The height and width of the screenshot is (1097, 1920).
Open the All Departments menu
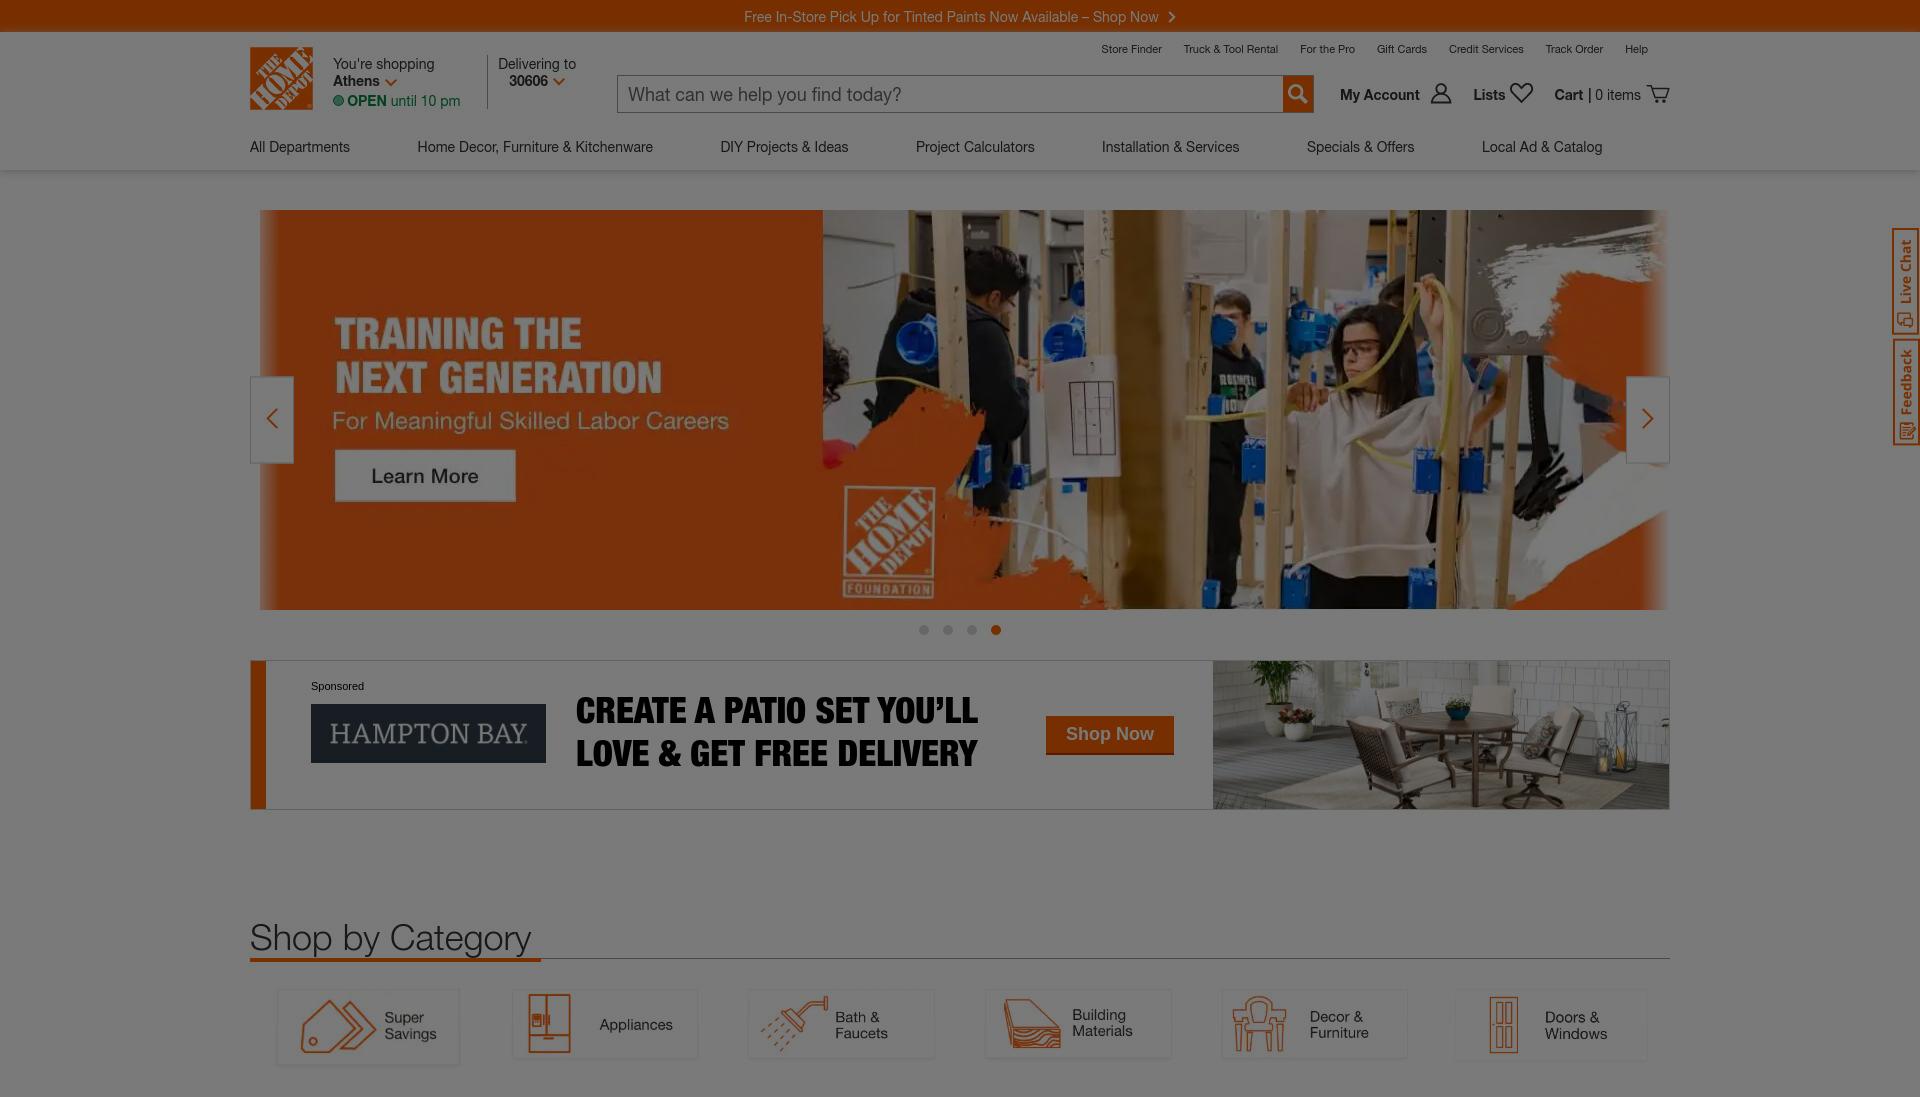coord(300,147)
